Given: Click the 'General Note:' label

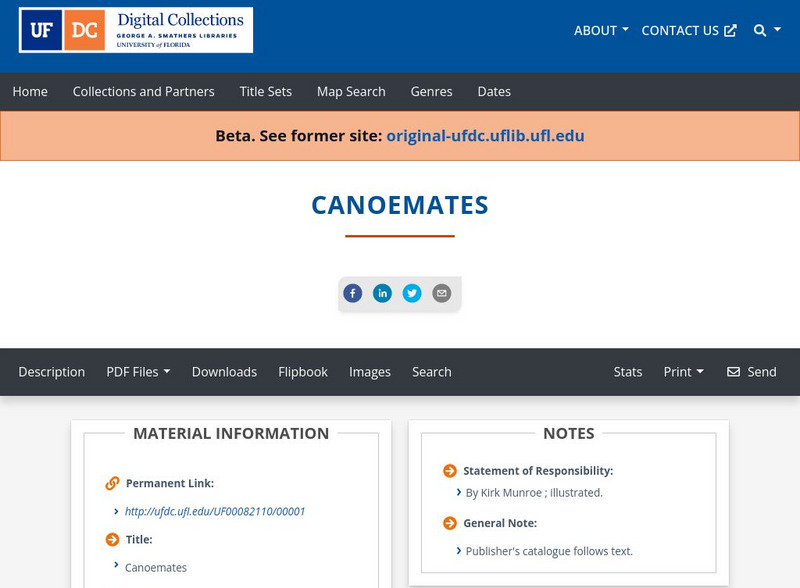Looking at the screenshot, I should [500, 523].
